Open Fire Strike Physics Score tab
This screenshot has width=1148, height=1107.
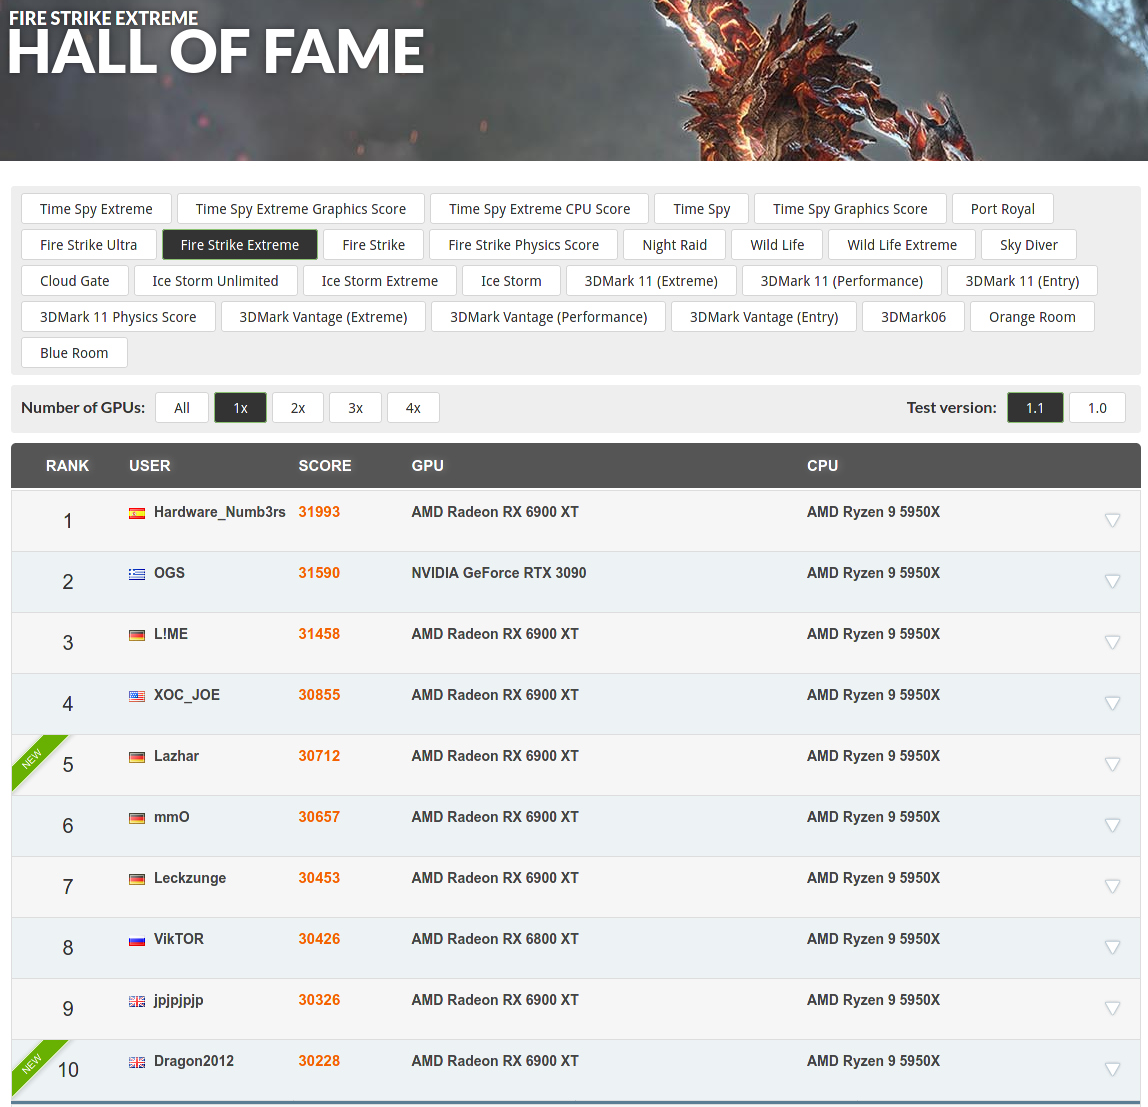click(523, 245)
